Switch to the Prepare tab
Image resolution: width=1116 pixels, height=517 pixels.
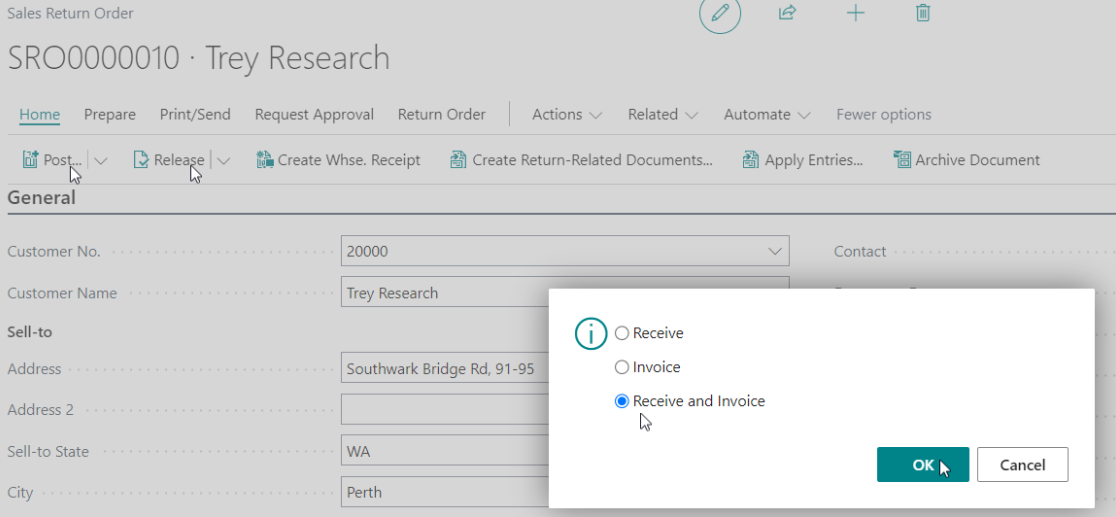(110, 115)
